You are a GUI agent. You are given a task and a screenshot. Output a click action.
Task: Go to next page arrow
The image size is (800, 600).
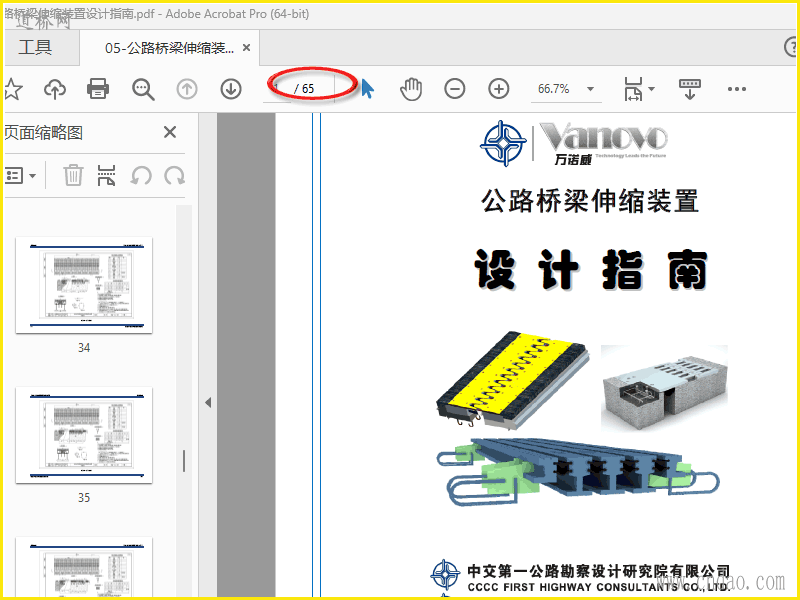tap(231, 89)
